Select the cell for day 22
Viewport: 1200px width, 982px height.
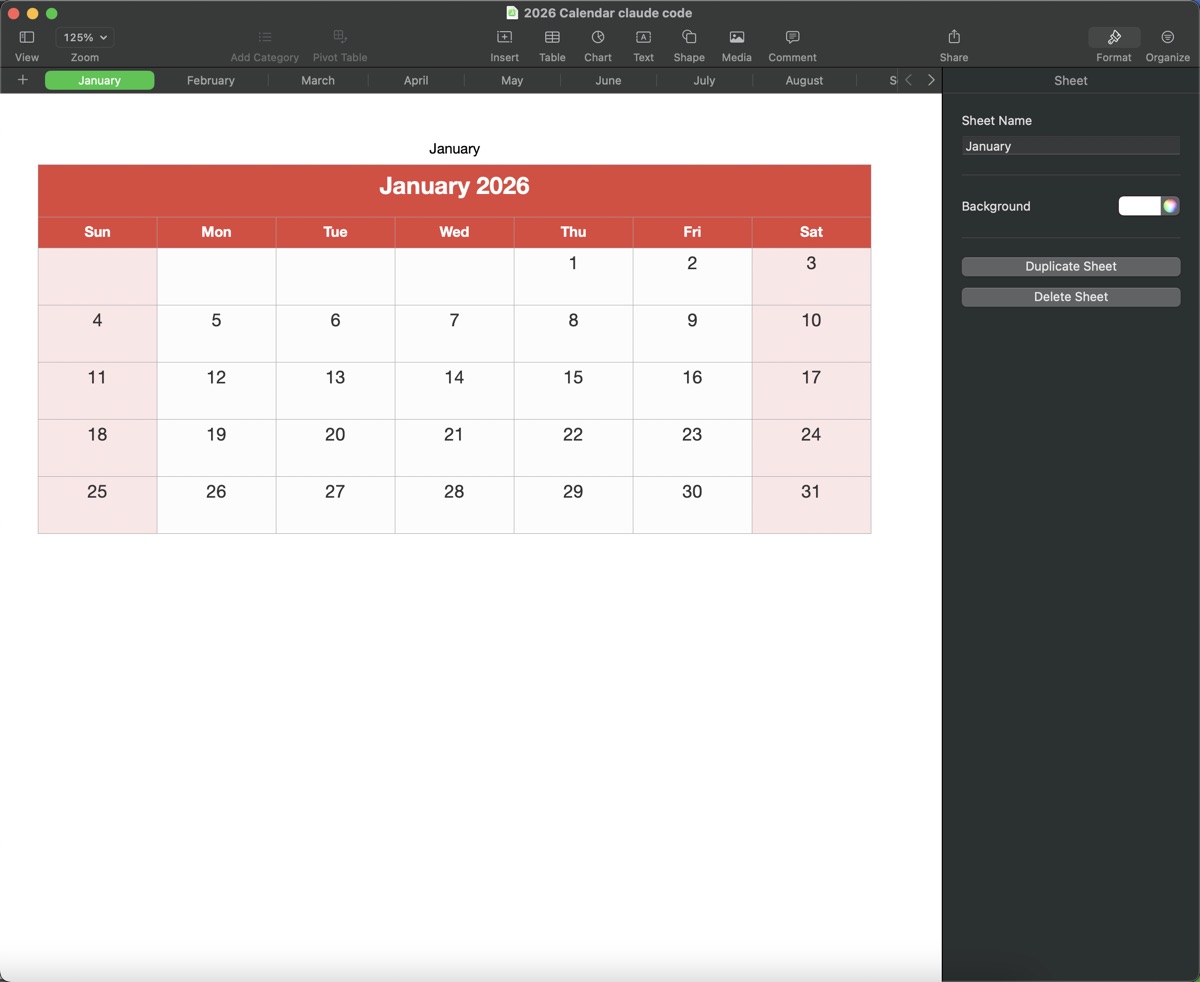tap(573, 447)
